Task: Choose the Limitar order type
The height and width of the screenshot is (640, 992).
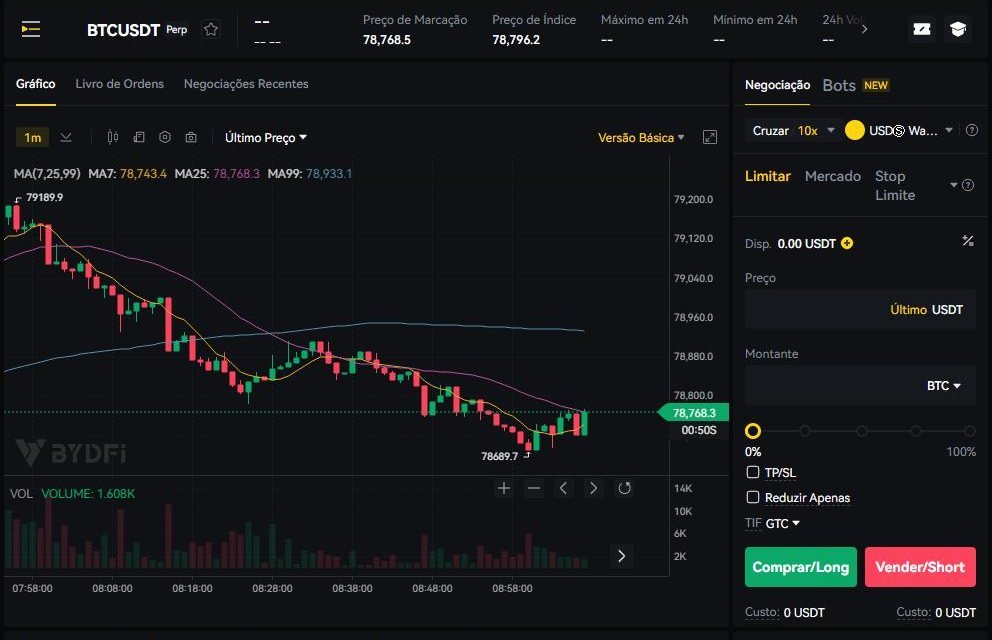Action: click(x=767, y=176)
